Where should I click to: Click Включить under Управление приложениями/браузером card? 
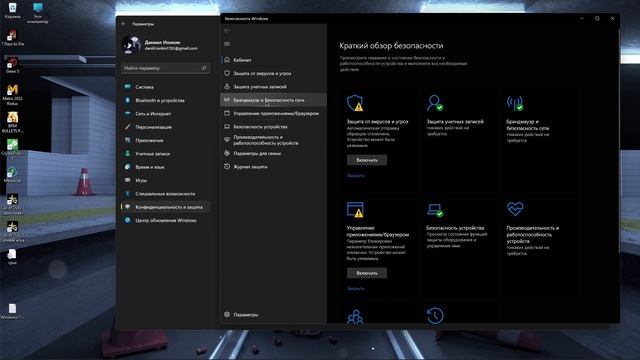coord(367,273)
